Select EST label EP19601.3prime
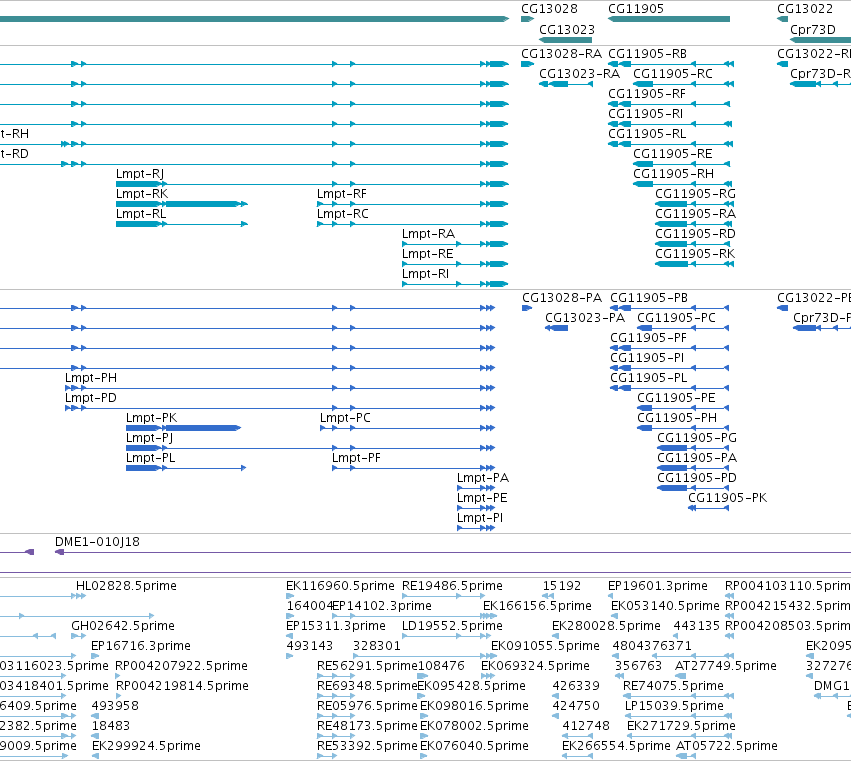 tap(658, 586)
